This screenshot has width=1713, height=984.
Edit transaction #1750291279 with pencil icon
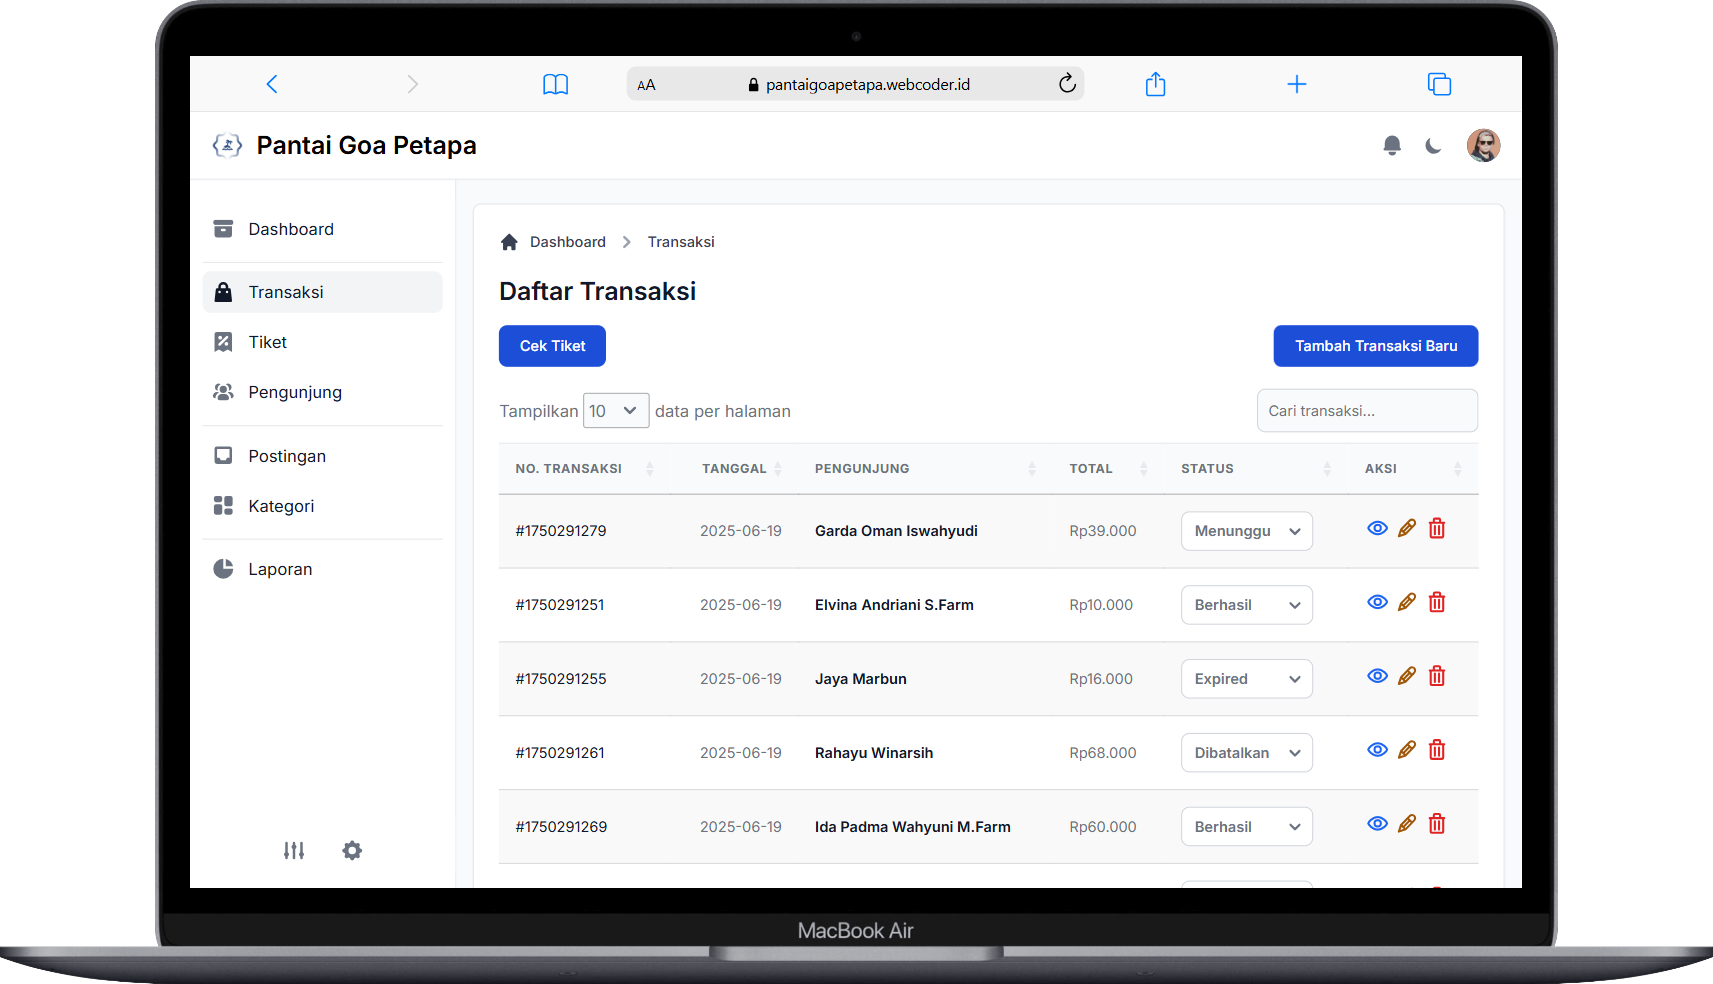[x=1407, y=528]
